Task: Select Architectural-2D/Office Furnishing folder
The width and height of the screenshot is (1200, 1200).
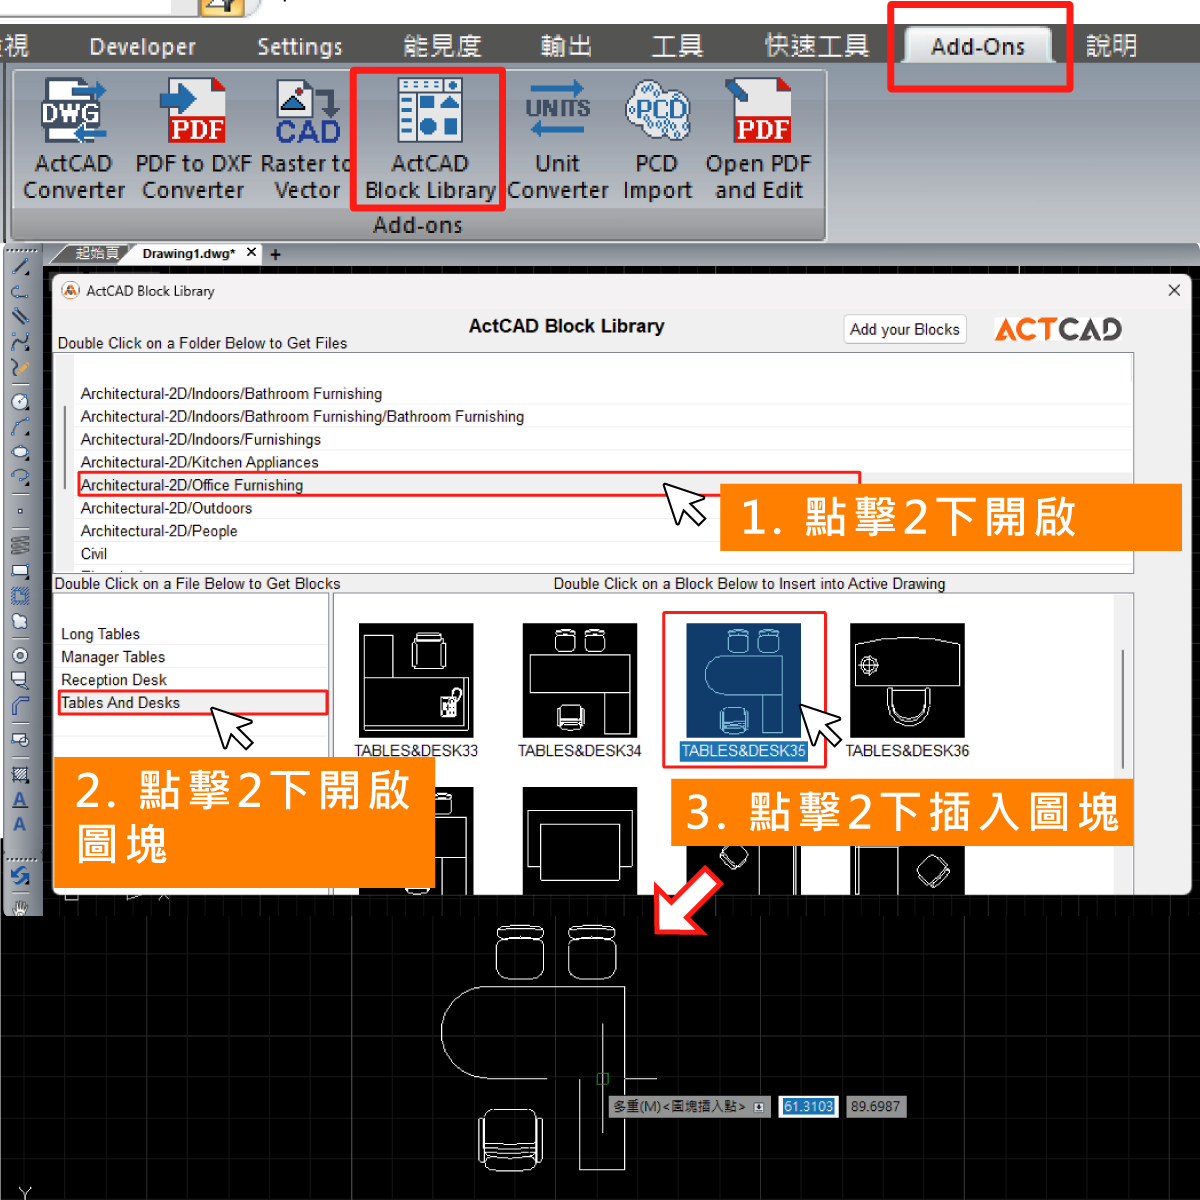Action: click(x=605, y=485)
